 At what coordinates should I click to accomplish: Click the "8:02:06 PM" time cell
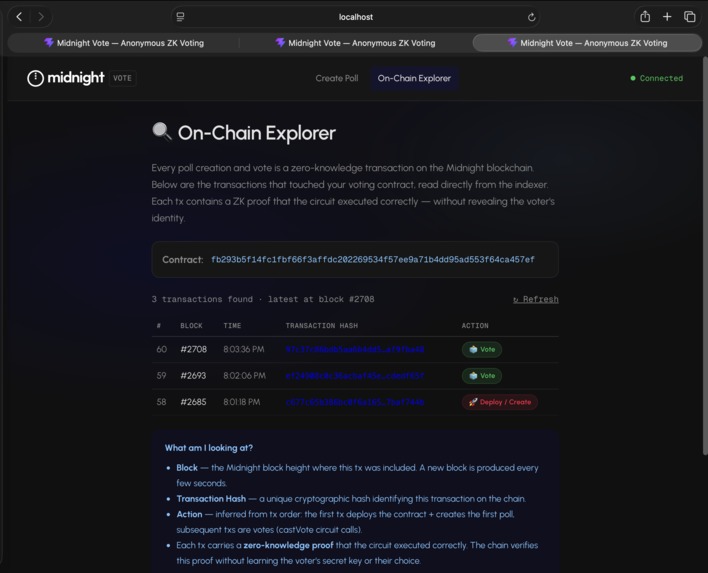[244, 376]
